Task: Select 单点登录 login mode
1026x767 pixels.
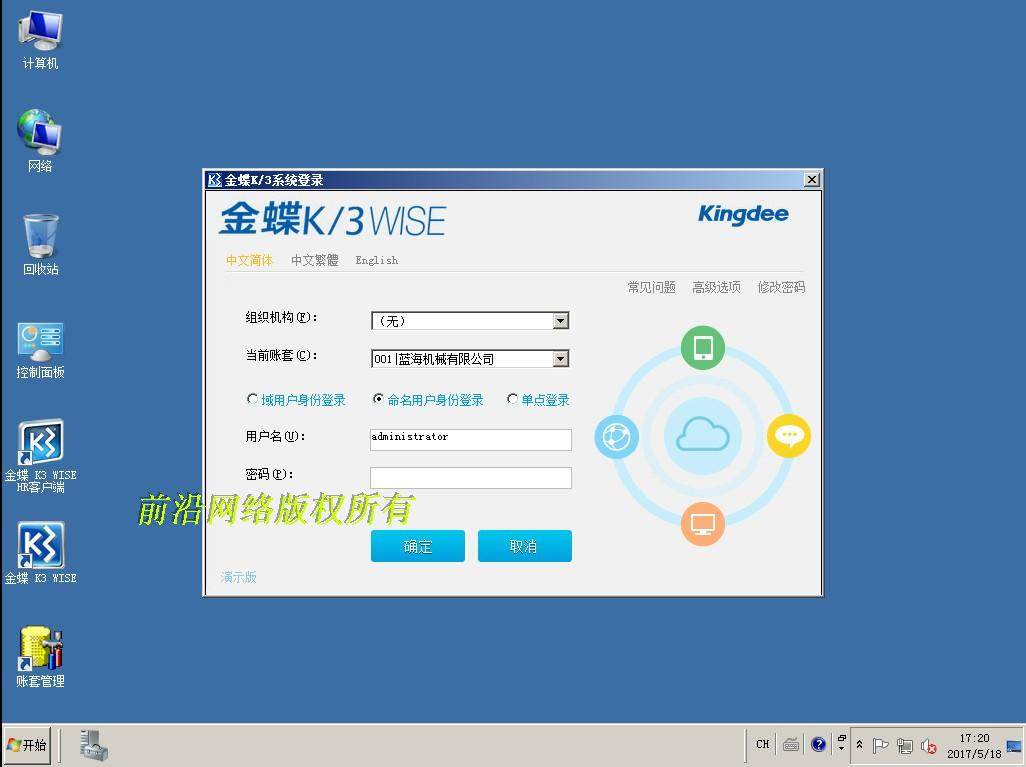Action: click(513, 399)
